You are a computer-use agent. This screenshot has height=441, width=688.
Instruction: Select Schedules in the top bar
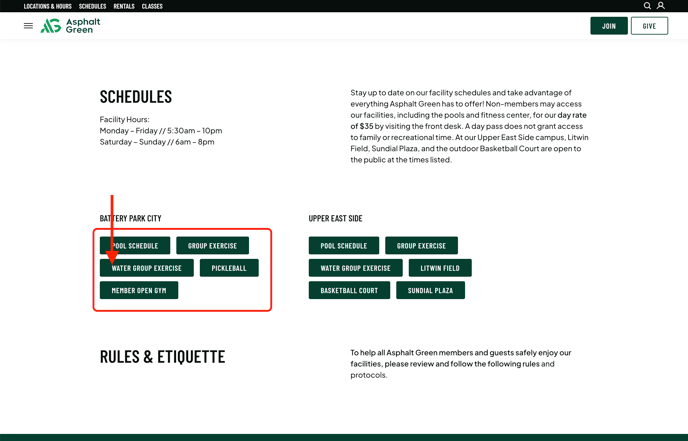(x=92, y=6)
